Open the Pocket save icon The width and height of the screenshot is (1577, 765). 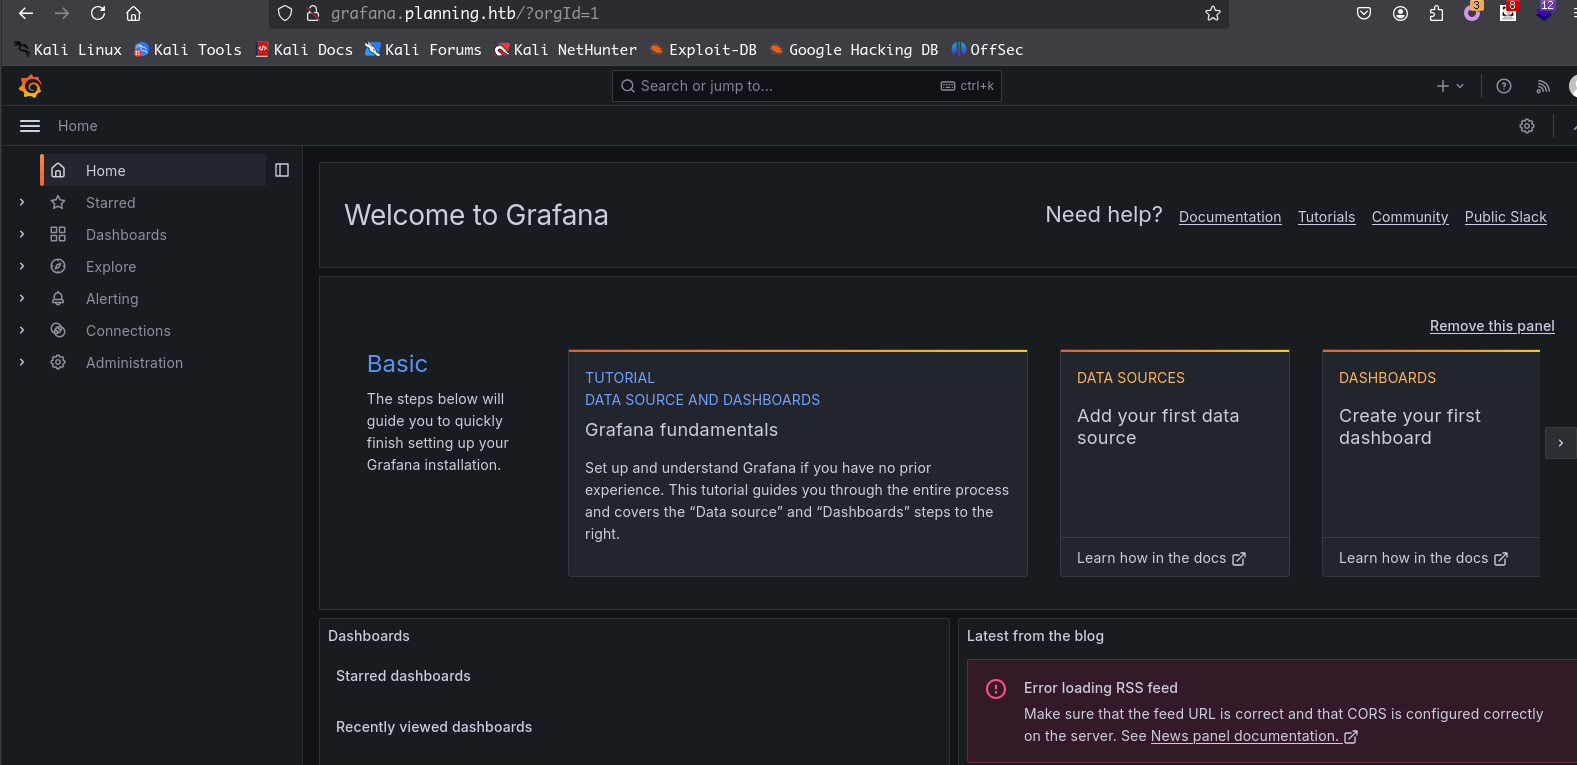[1364, 13]
